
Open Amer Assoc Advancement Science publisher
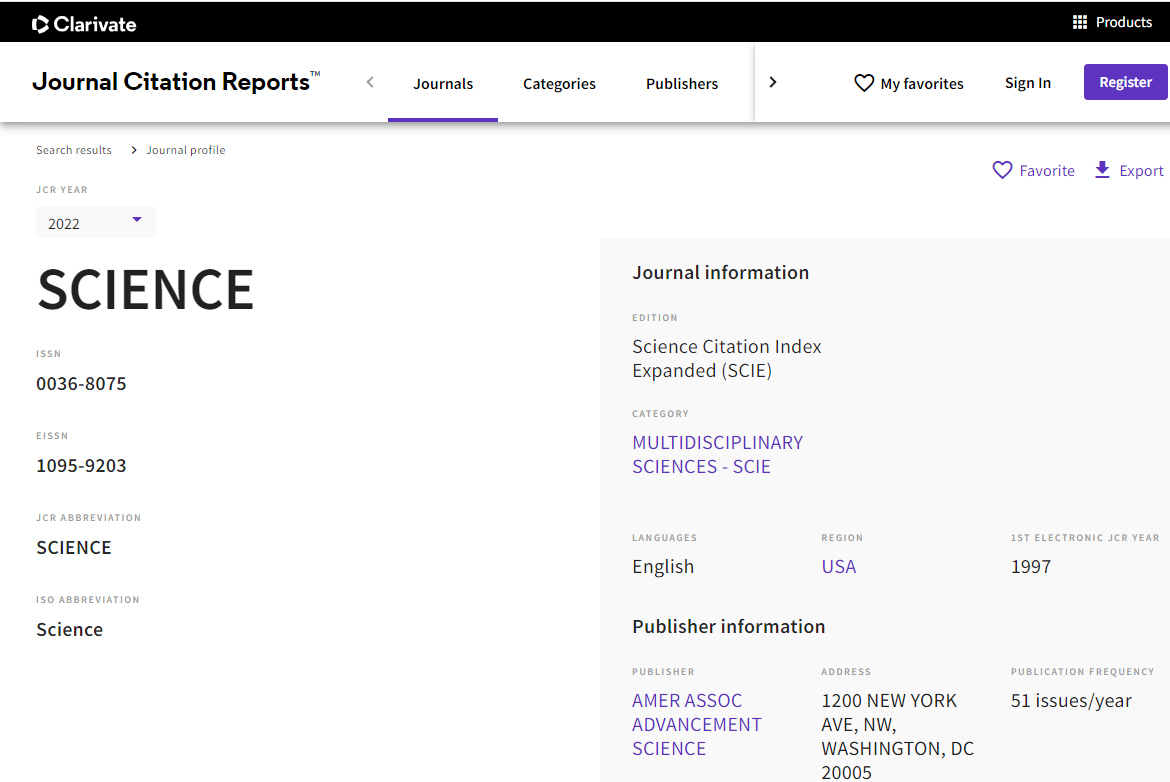(697, 725)
